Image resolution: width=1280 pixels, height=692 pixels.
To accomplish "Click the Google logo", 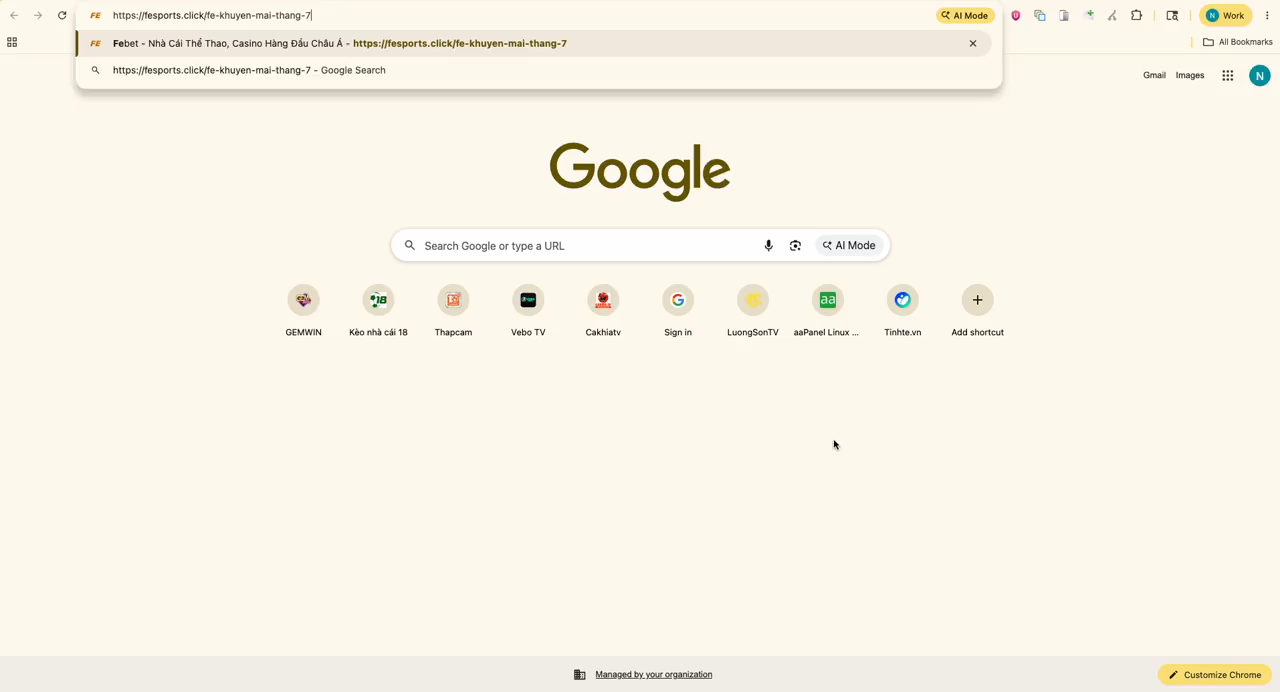I will (x=640, y=171).
